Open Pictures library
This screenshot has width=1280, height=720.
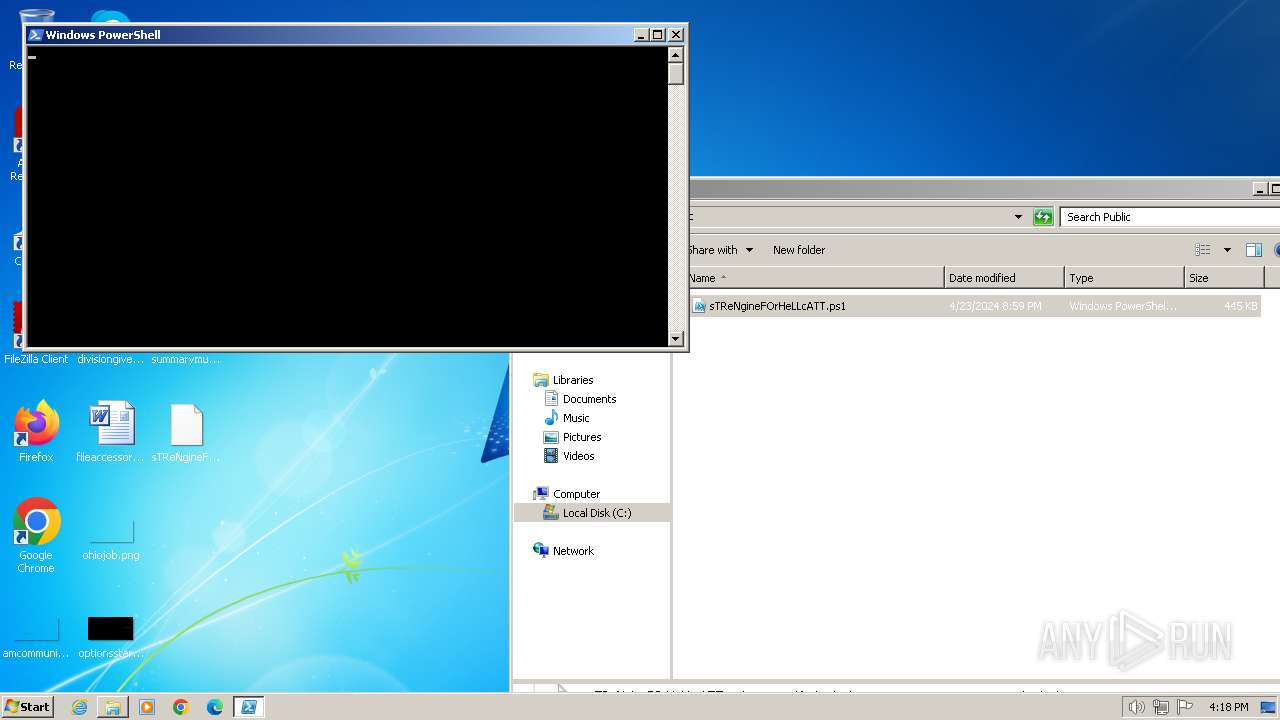pos(582,437)
